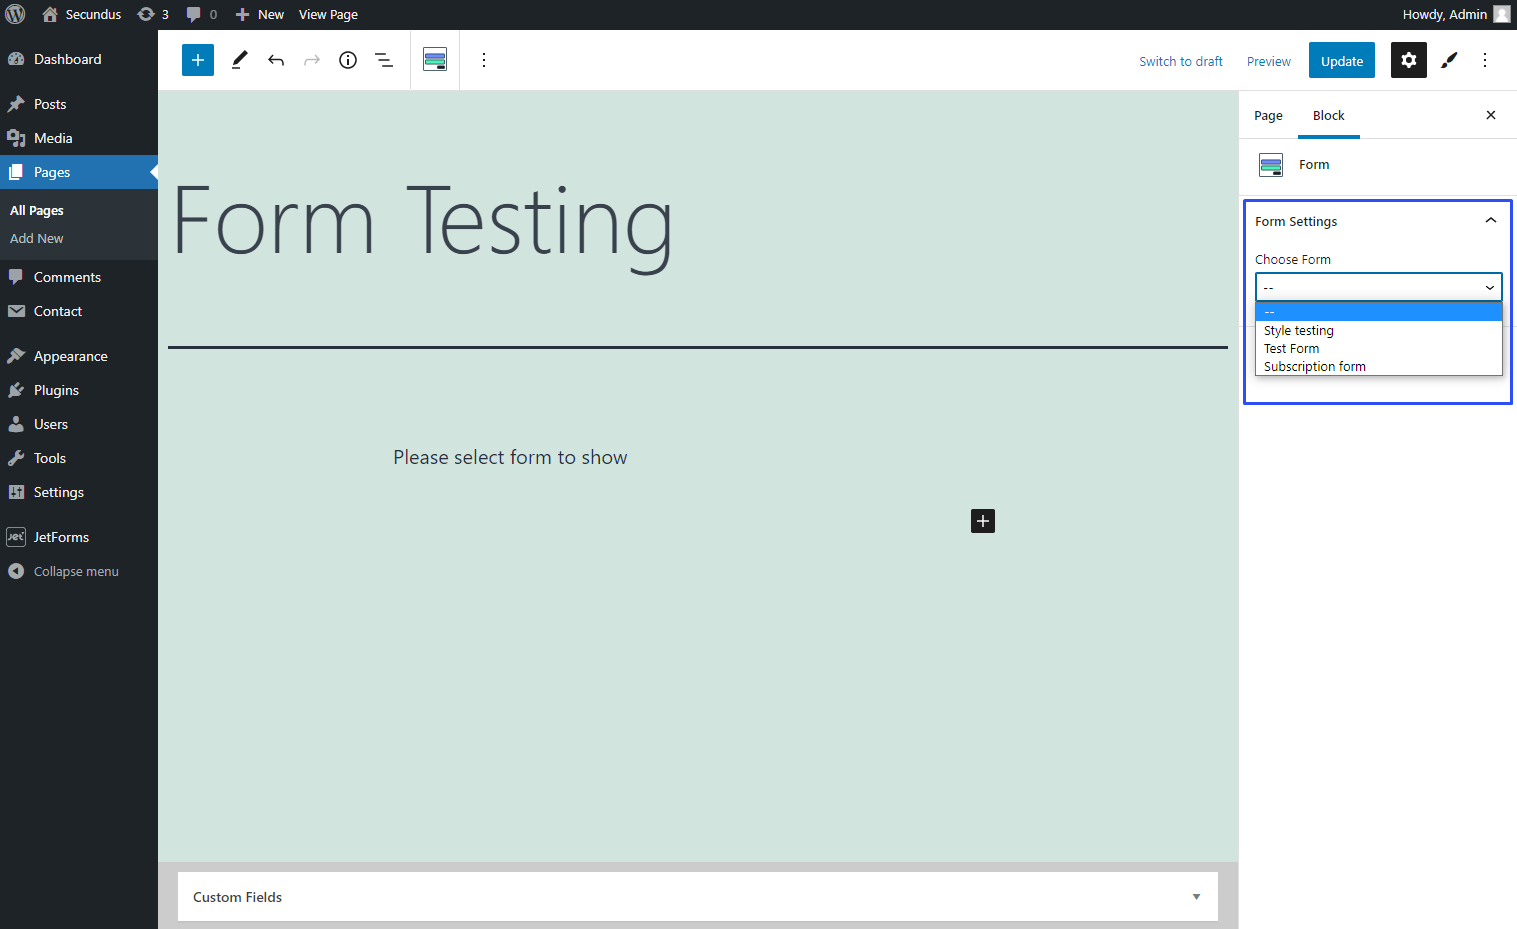Open the document Details overview icon
Screen dimensions: 1517x929
click(347, 60)
